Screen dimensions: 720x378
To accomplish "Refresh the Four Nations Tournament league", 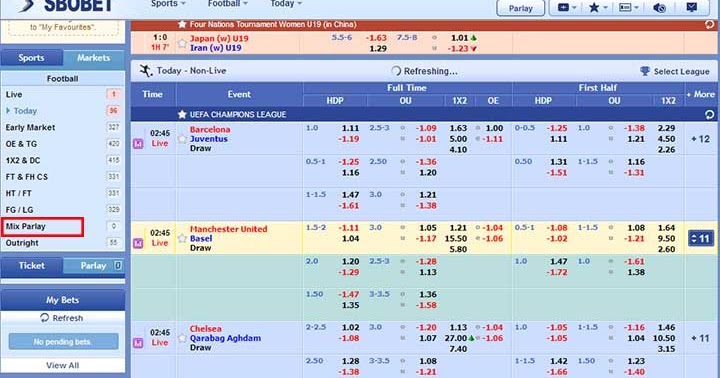I will pos(709,25).
